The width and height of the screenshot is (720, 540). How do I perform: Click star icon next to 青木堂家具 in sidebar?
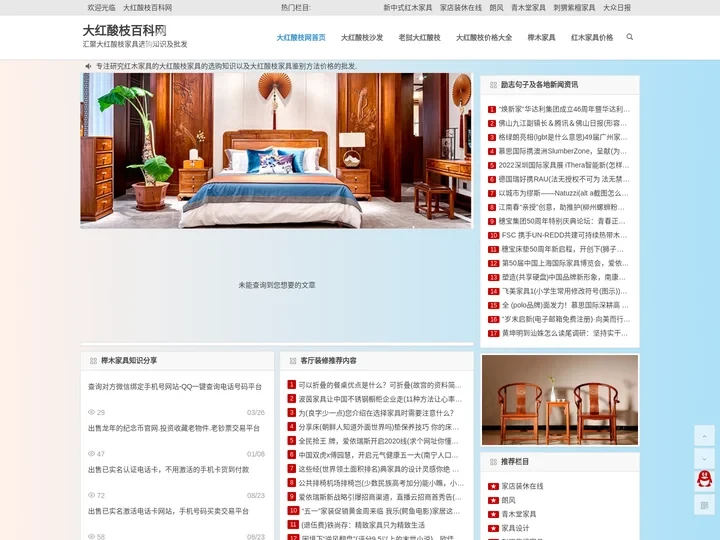(x=493, y=514)
